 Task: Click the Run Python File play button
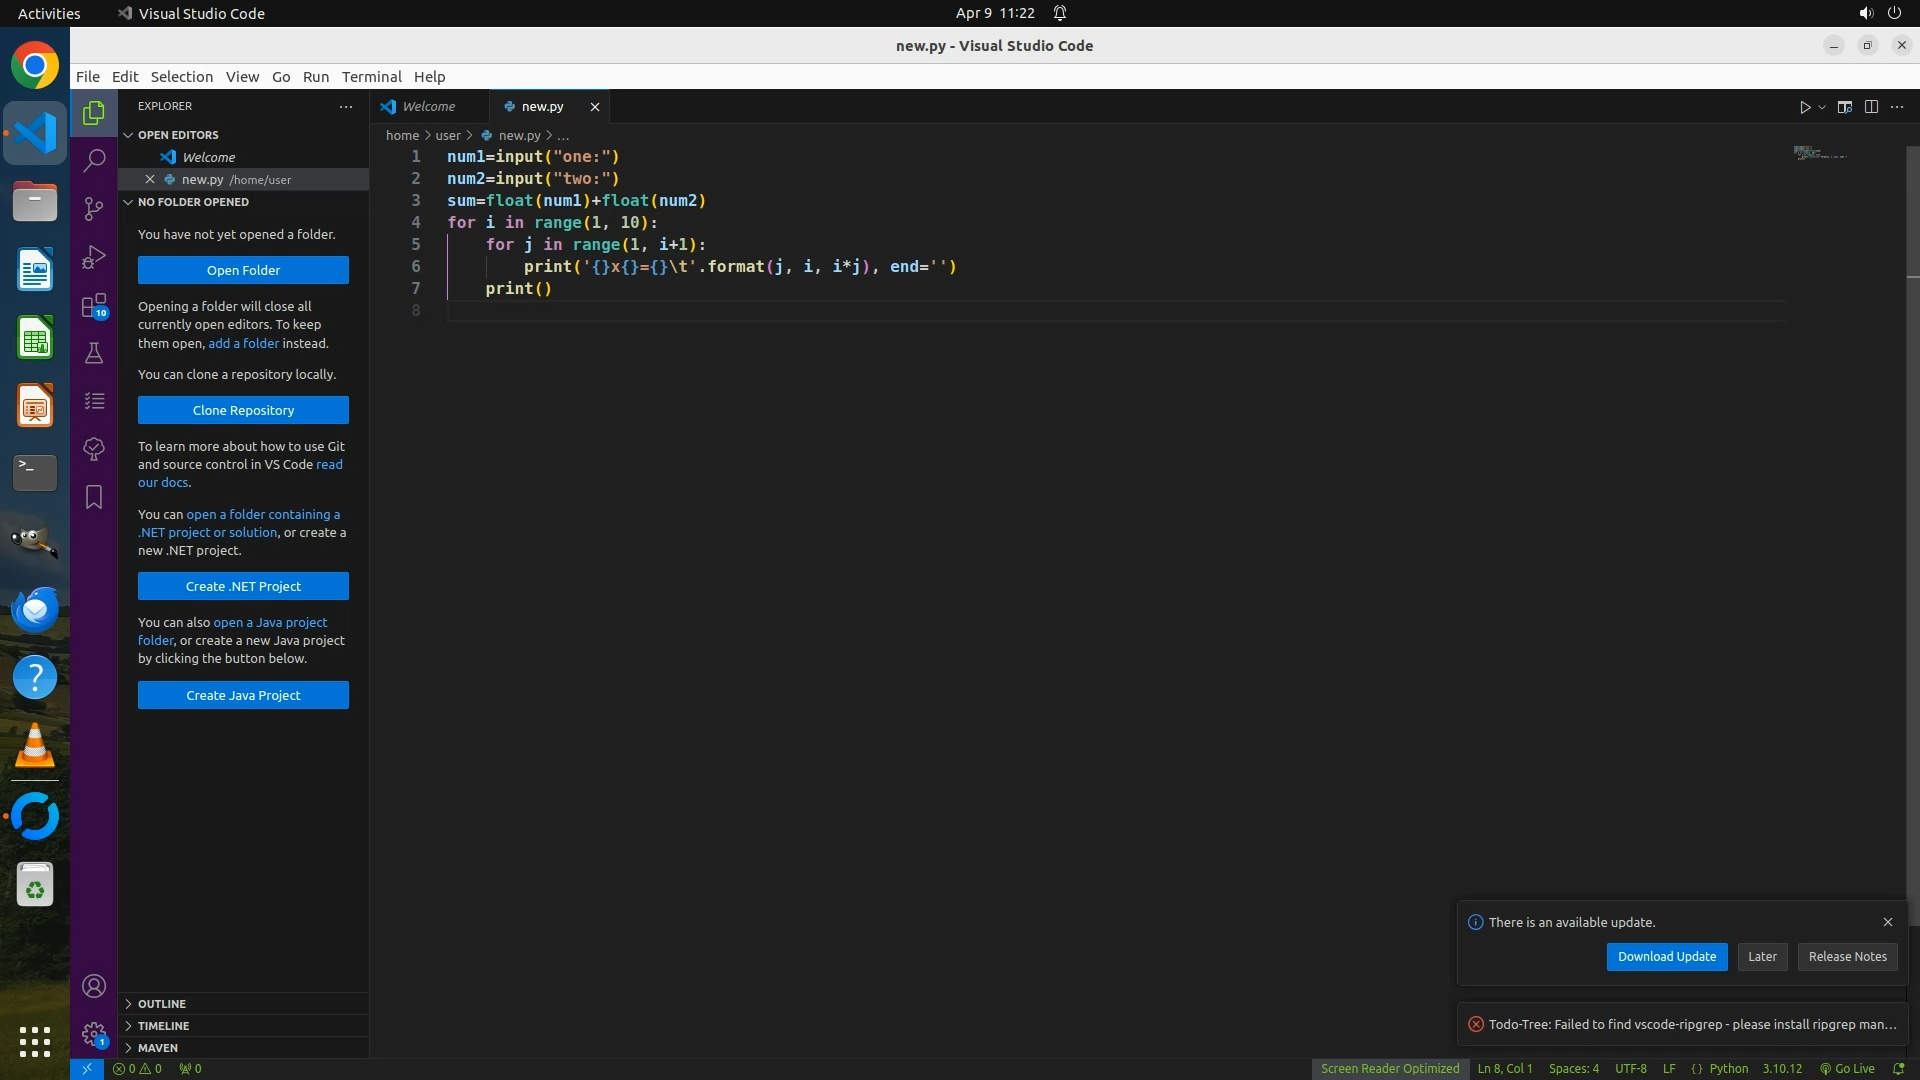[x=1805, y=107]
